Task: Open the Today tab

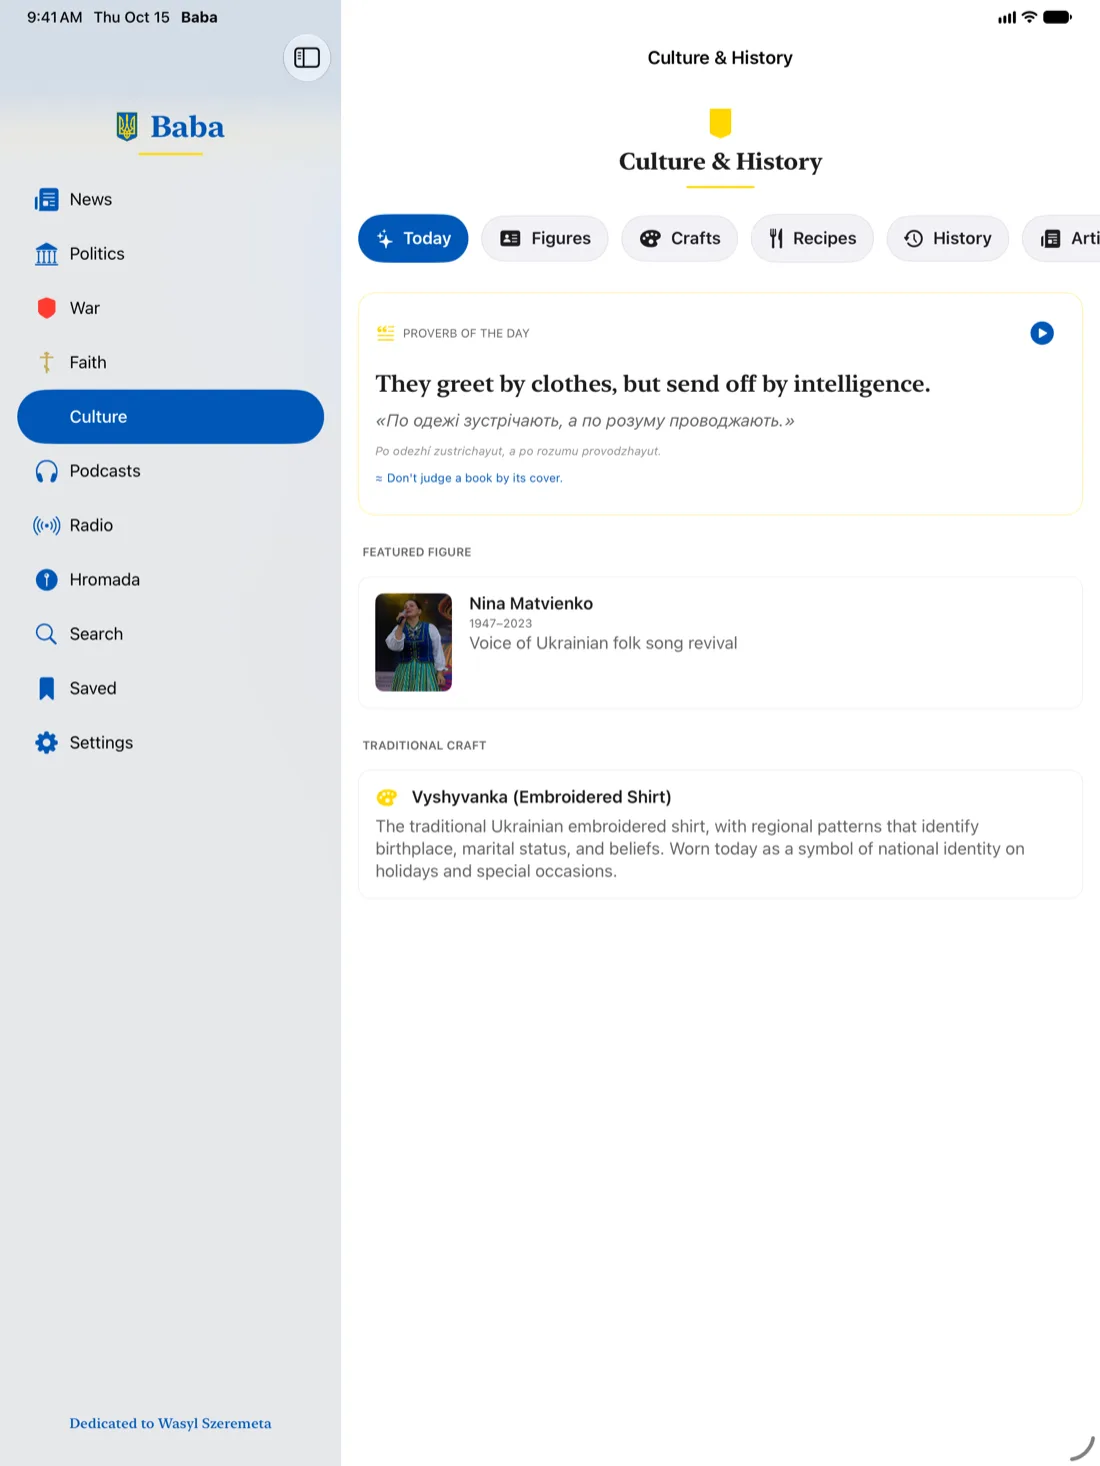Action: [413, 238]
